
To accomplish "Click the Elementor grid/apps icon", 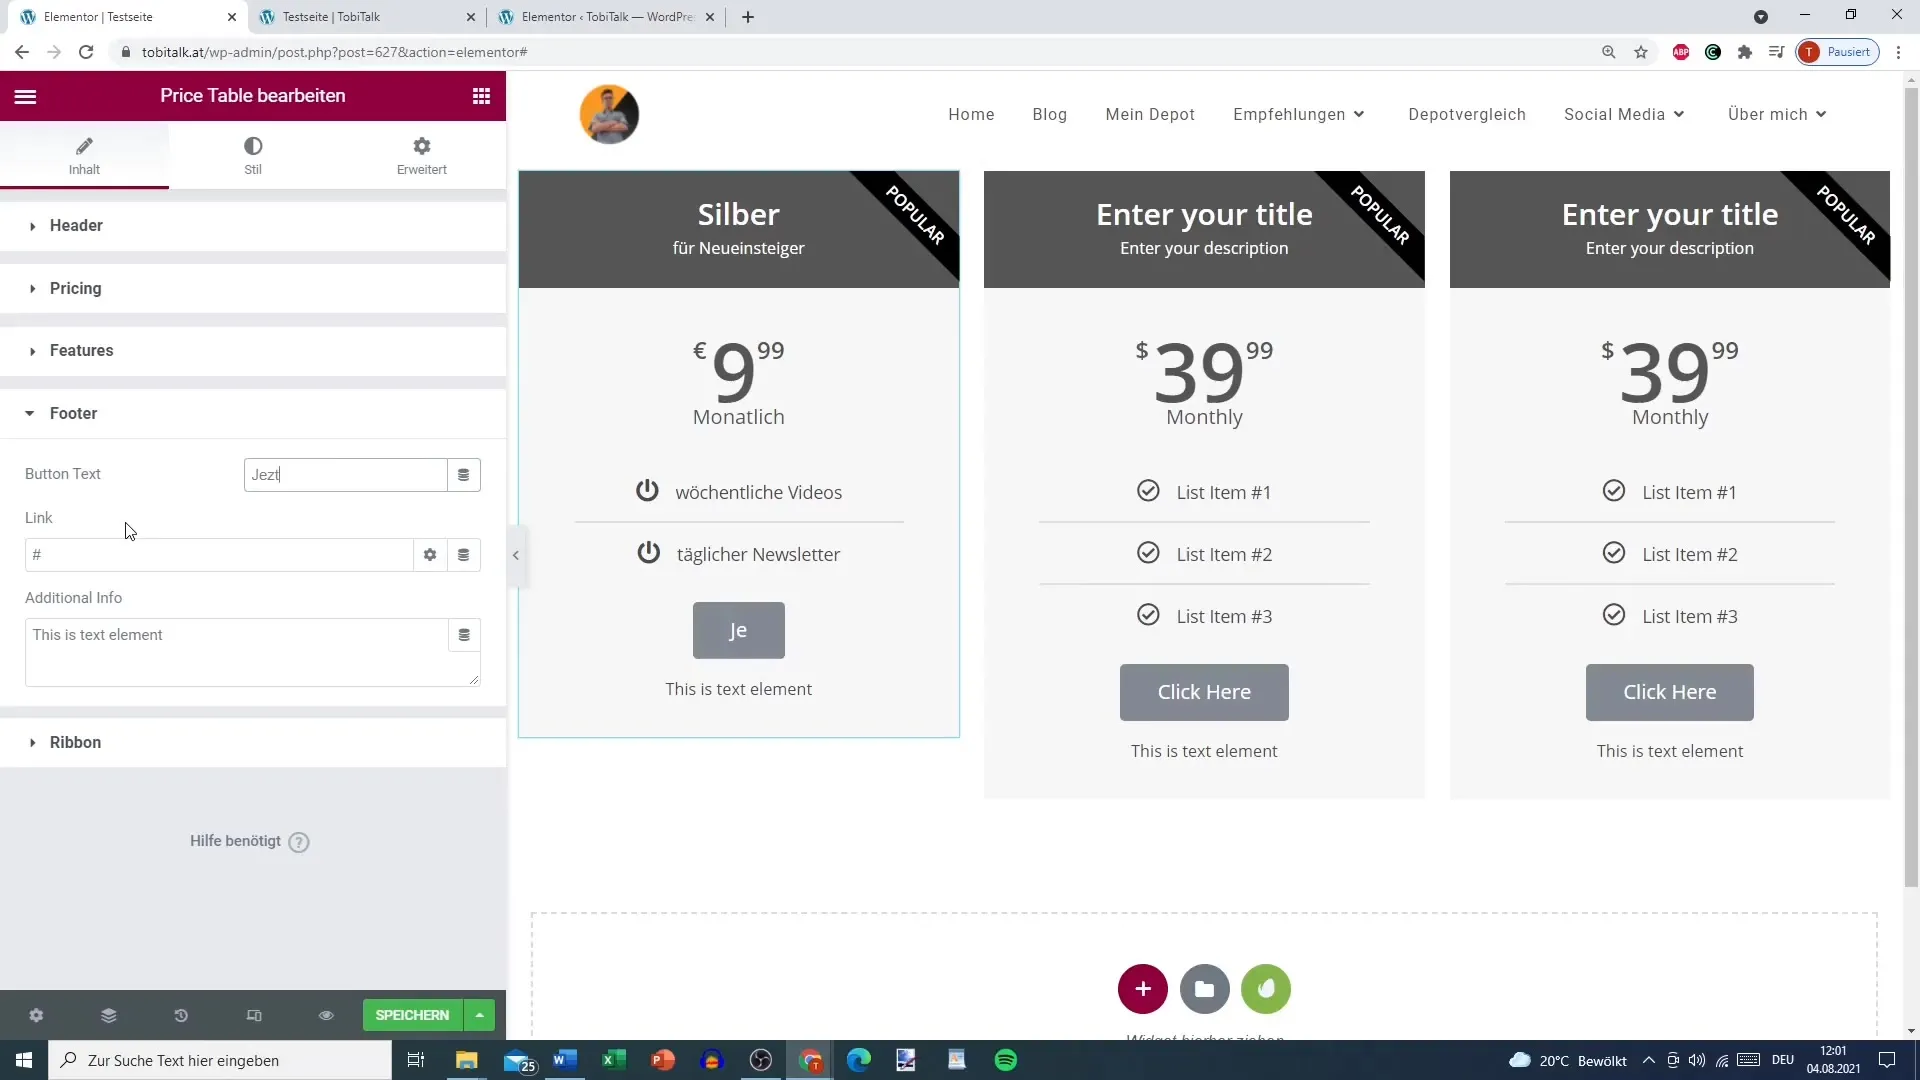I will tap(481, 95).
